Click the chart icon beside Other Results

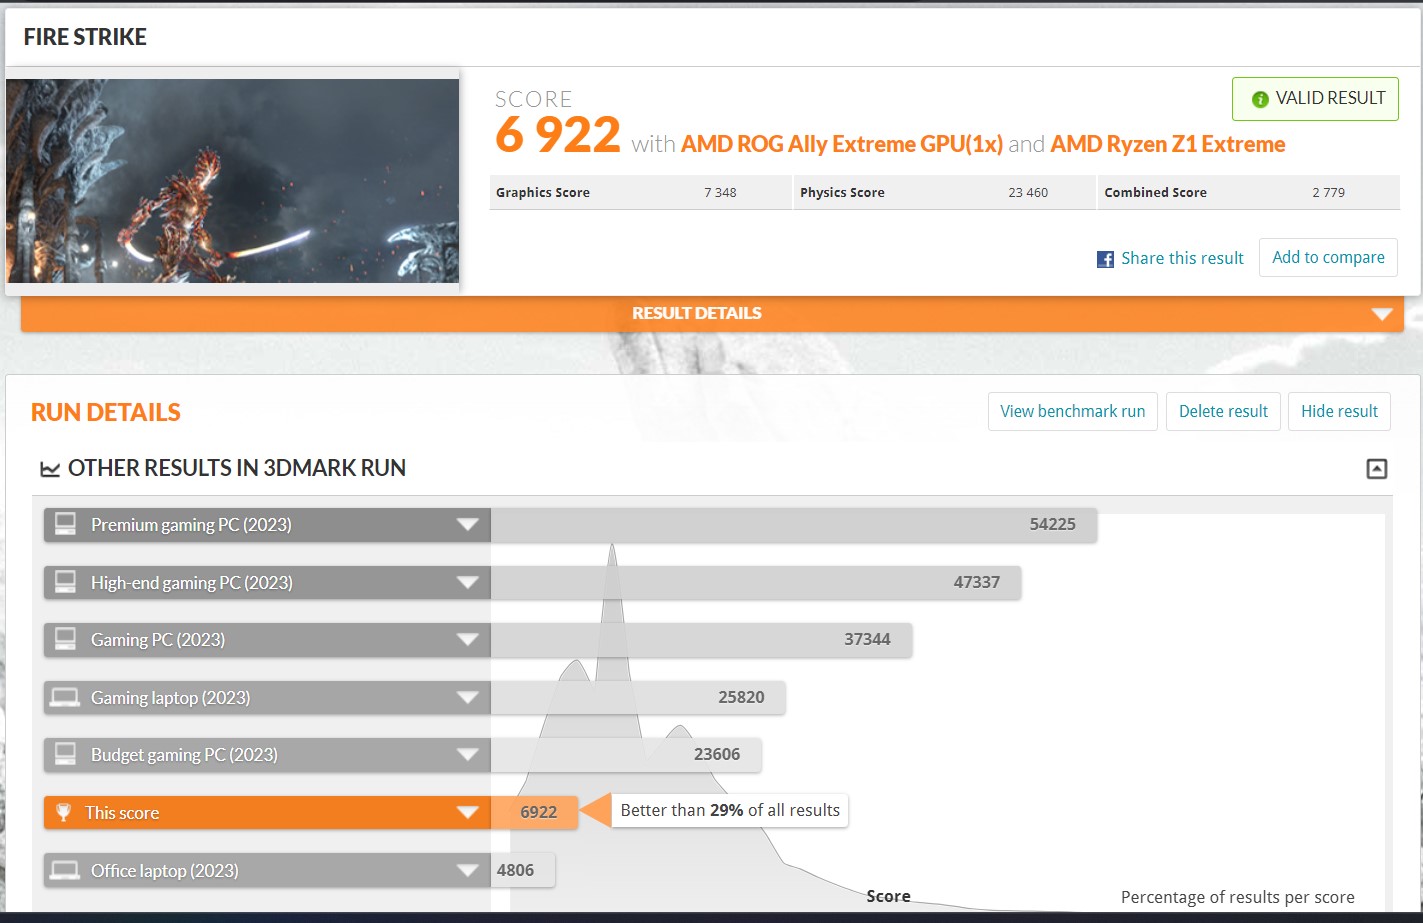click(x=49, y=469)
